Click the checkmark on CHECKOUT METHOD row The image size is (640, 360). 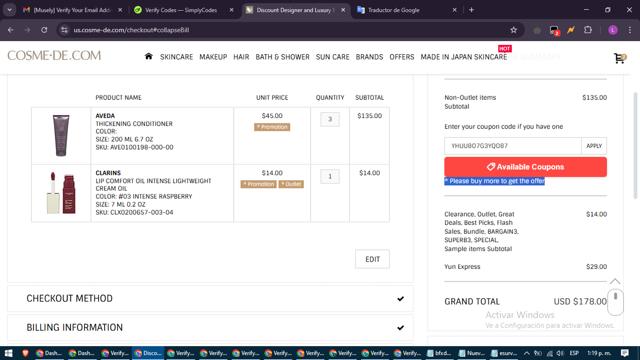click(x=400, y=299)
